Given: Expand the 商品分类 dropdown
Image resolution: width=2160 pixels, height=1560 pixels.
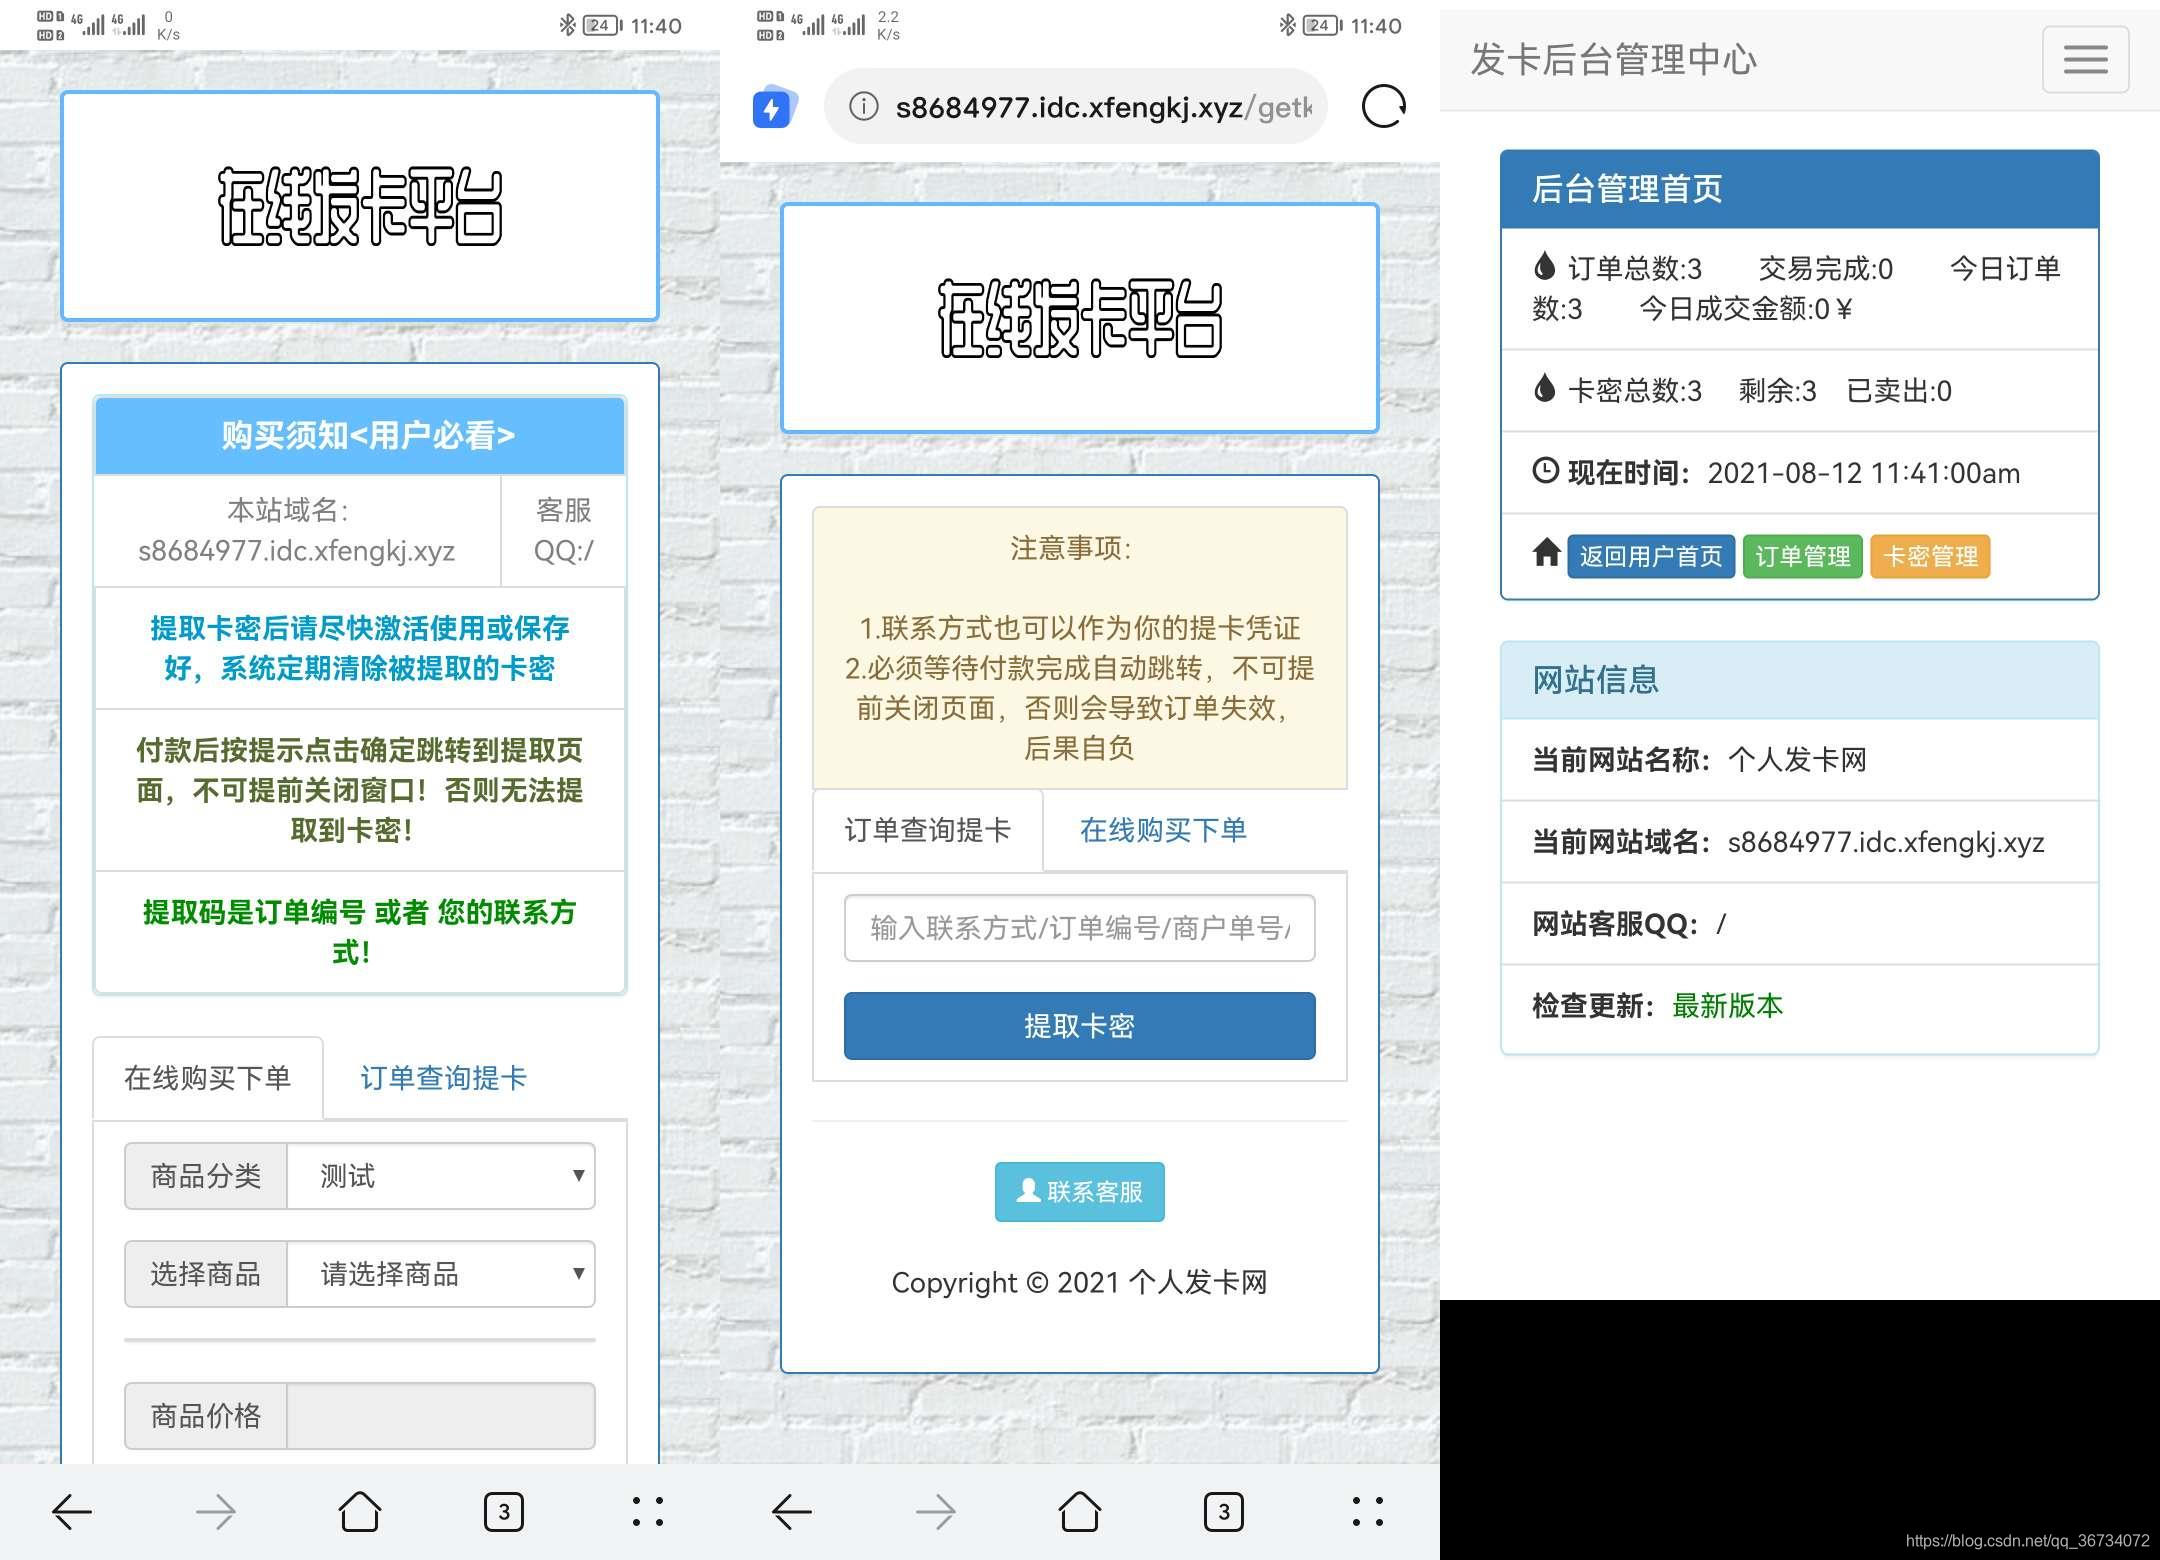Looking at the screenshot, I should 441,1176.
